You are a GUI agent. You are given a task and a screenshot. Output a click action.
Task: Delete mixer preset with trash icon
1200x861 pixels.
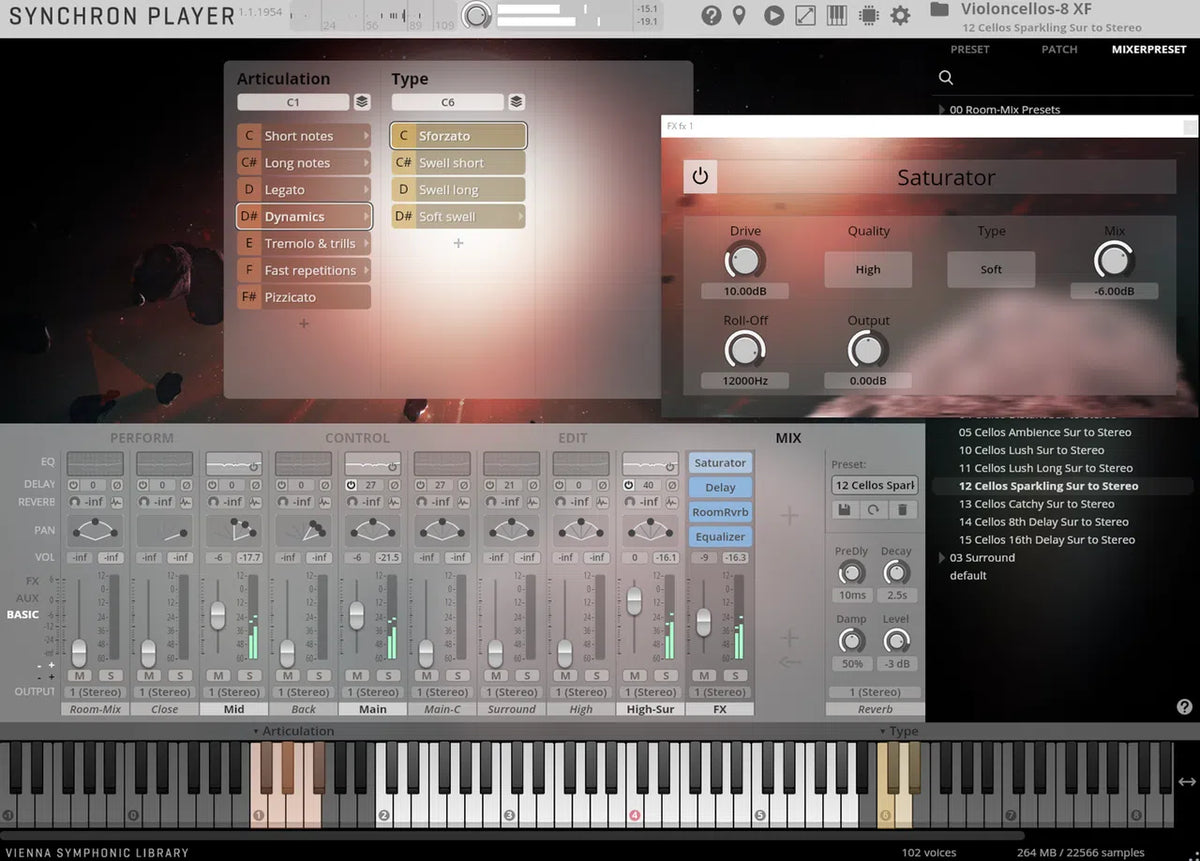[x=901, y=510]
